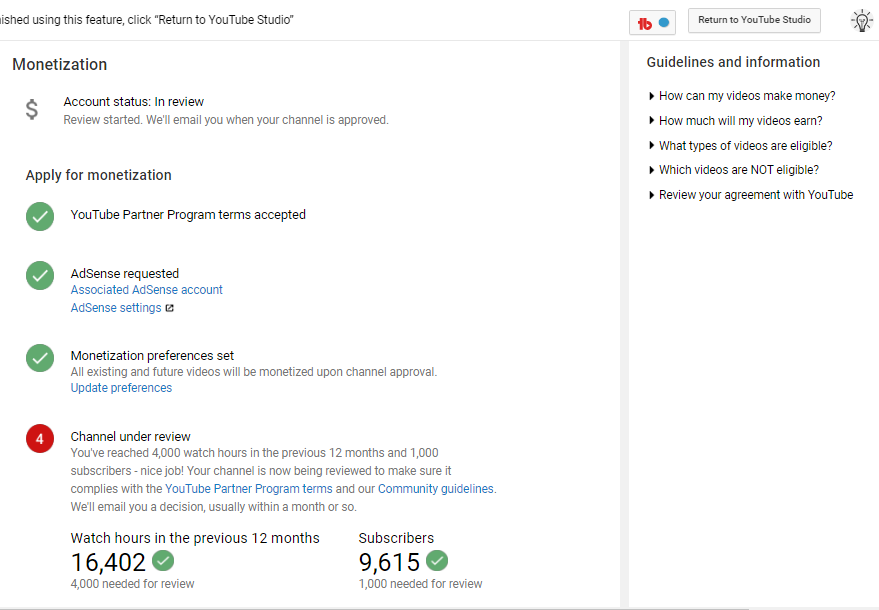
Task: Expand Which videos are NOT eligible?
Action: point(733,170)
